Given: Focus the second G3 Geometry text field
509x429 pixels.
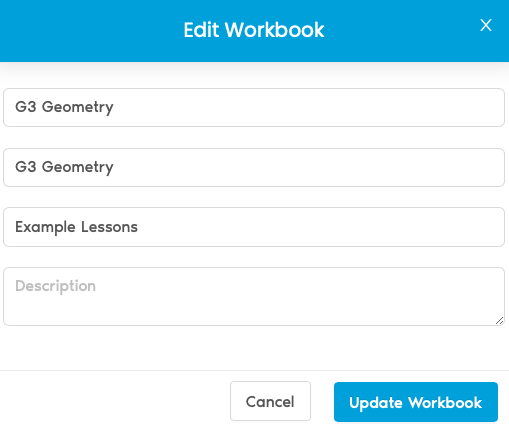Looking at the screenshot, I should coord(254,167).
